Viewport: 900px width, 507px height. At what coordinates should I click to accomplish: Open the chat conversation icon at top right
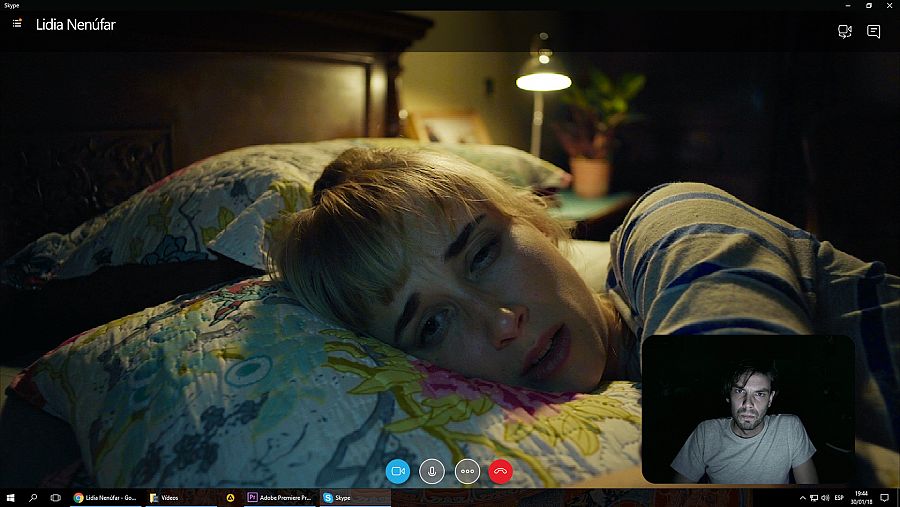pos(874,32)
